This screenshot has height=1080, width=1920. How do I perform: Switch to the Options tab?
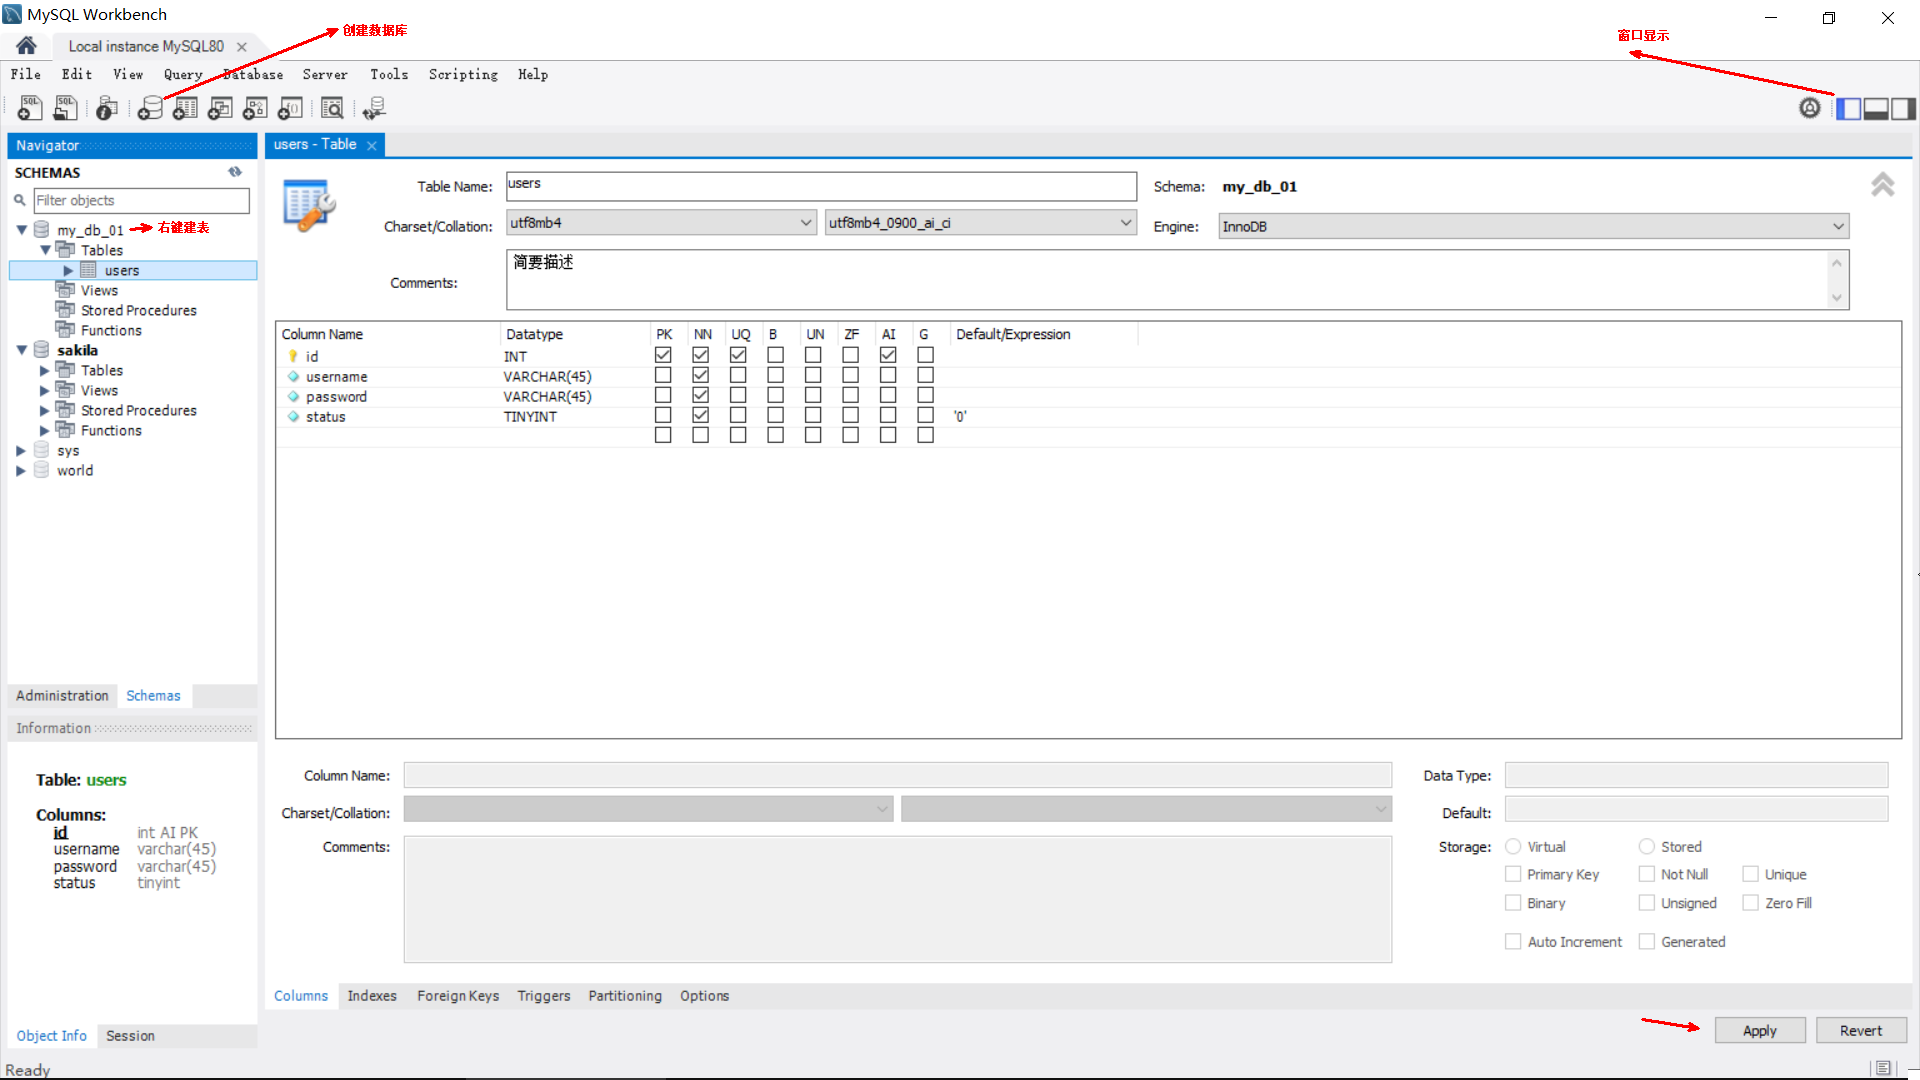pyautogui.click(x=705, y=996)
